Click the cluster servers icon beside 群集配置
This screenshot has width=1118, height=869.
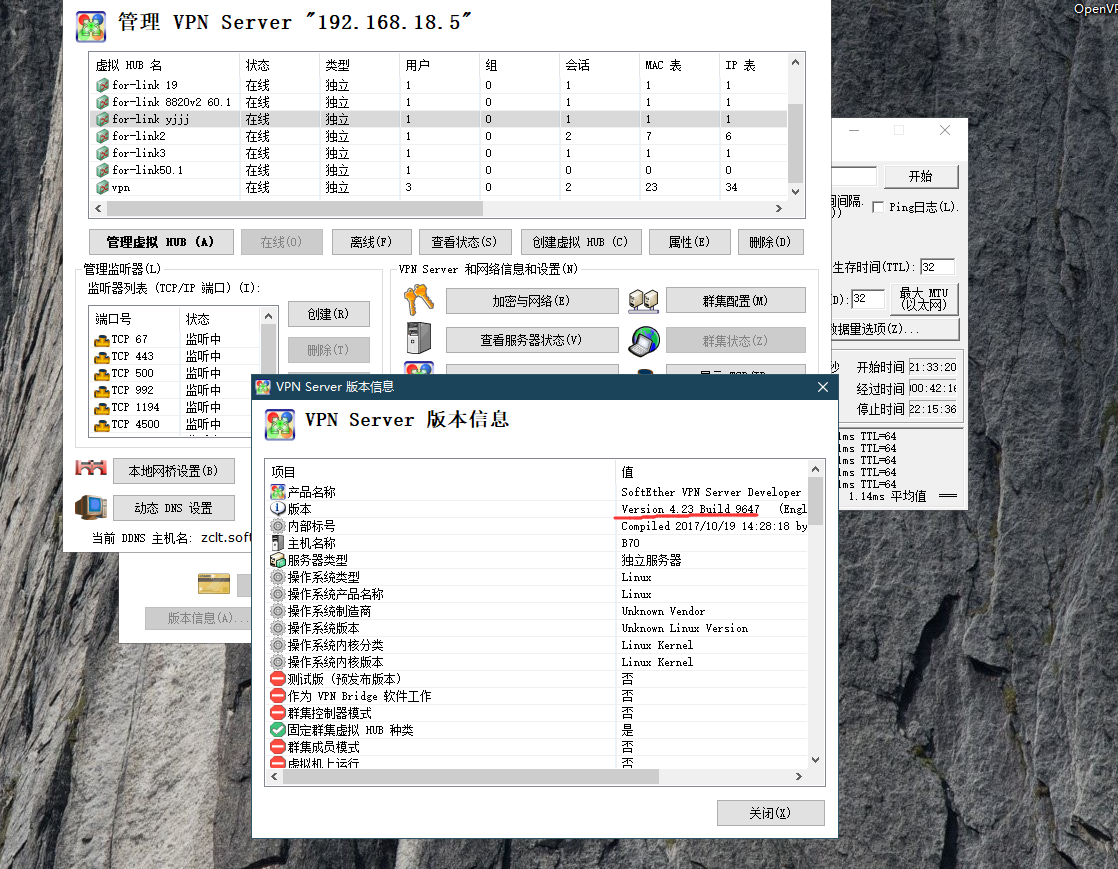point(643,300)
